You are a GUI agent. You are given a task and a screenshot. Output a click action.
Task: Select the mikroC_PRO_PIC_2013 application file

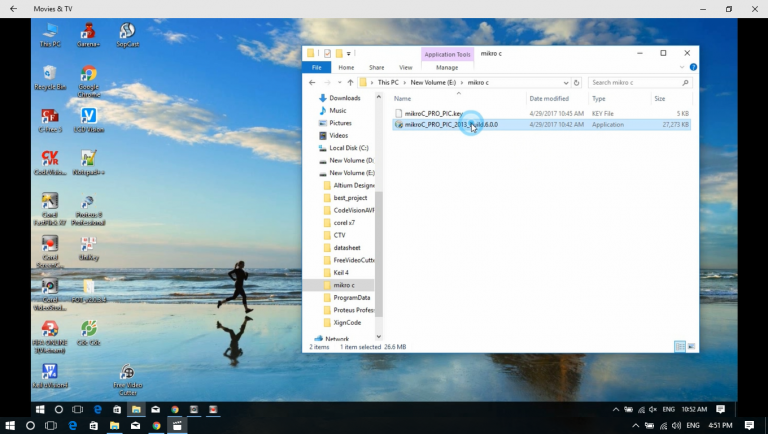(x=445, y=125)
